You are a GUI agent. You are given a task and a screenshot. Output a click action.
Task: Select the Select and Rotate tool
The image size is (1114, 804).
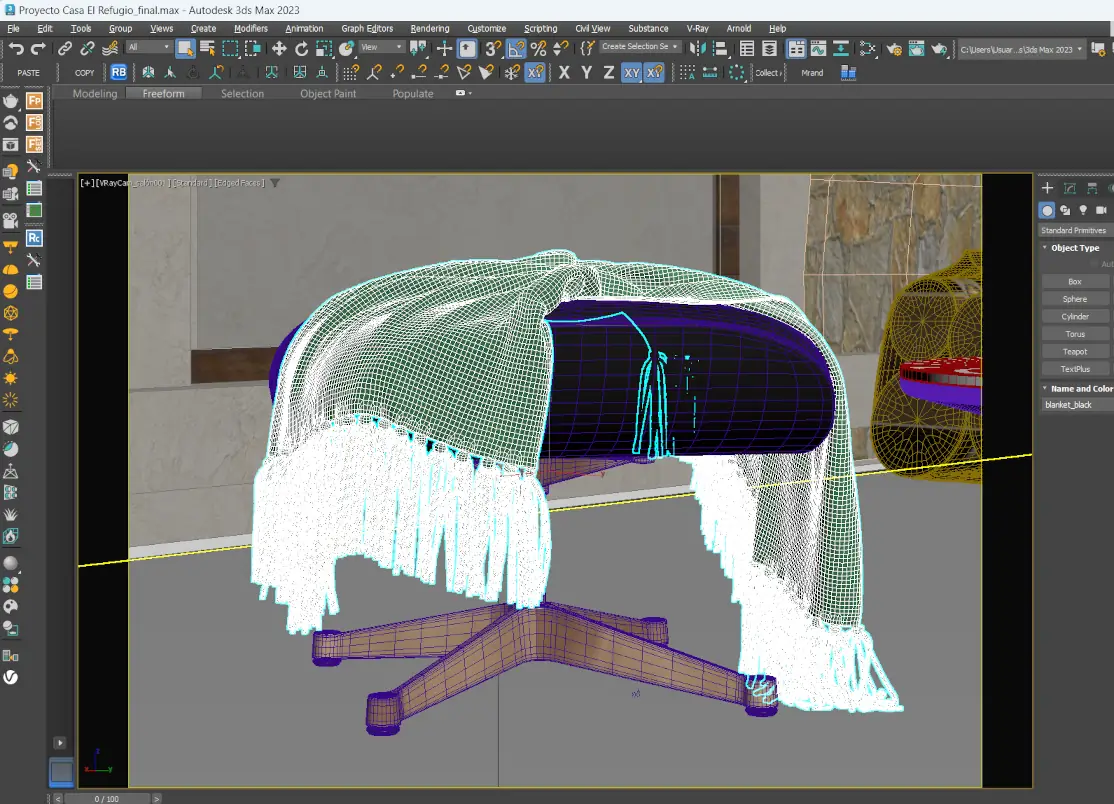[x=301, y=48]
